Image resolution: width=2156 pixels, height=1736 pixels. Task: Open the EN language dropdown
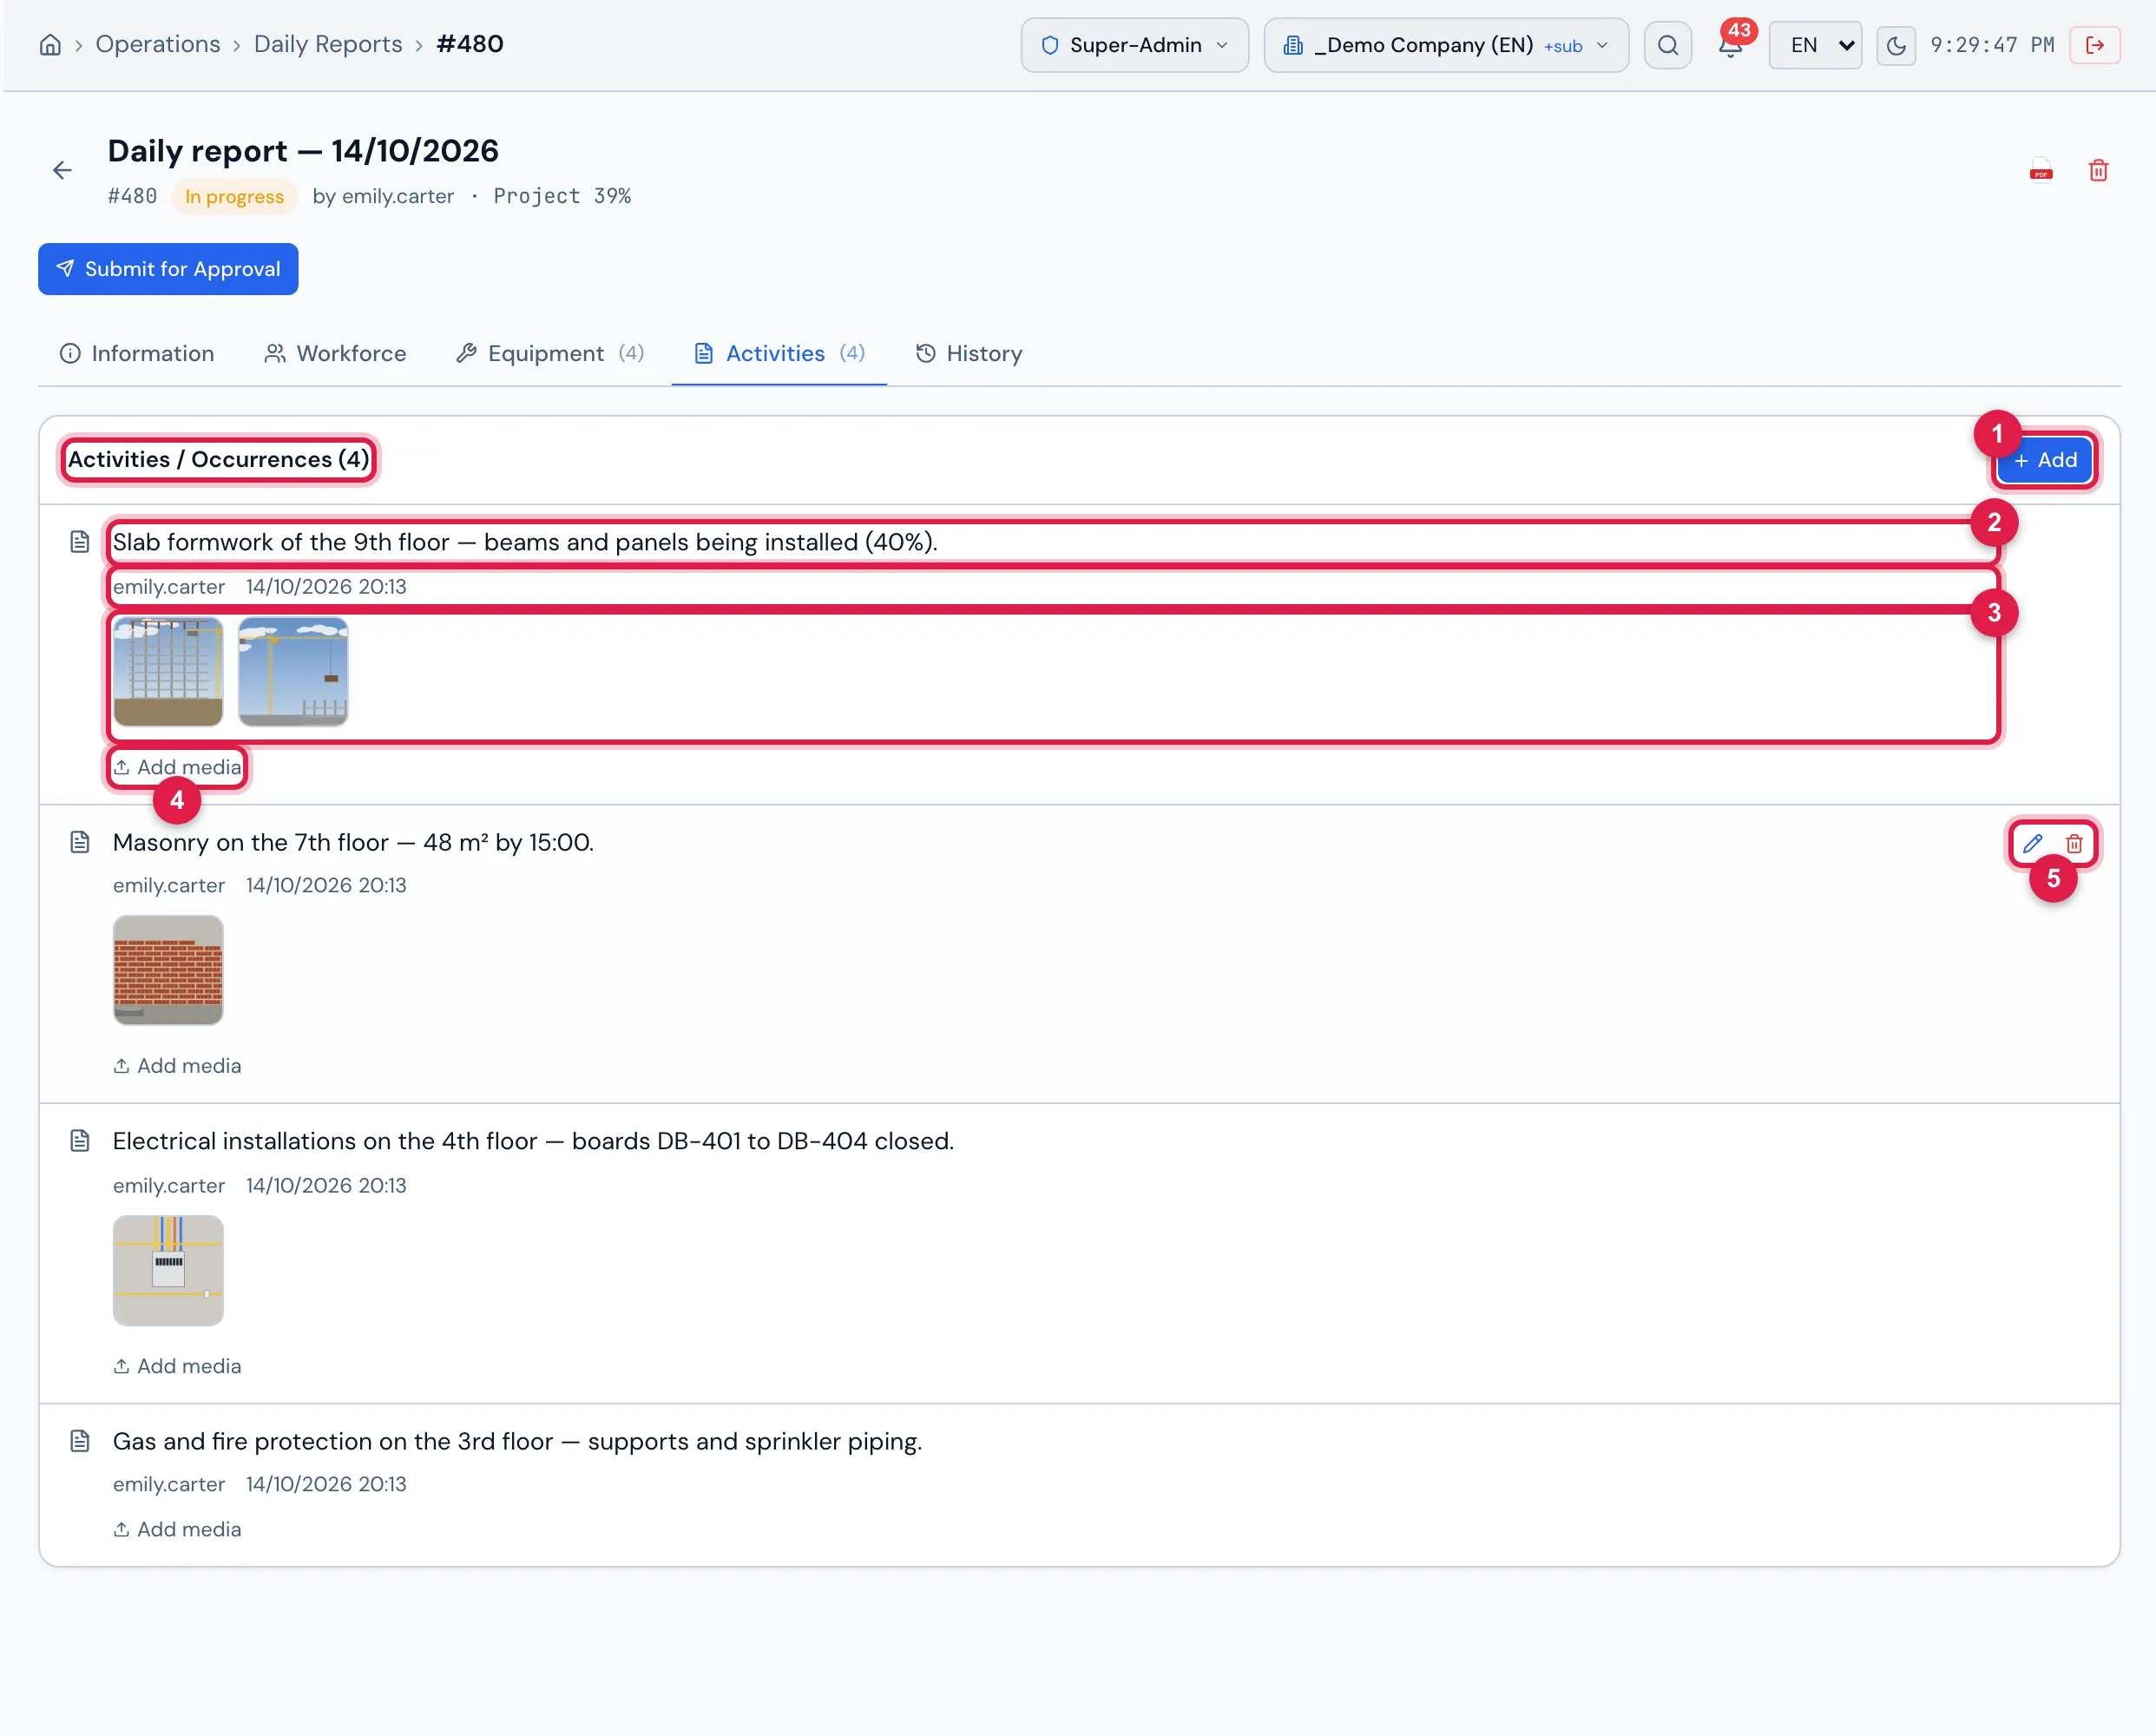(x=1815, y=45)
